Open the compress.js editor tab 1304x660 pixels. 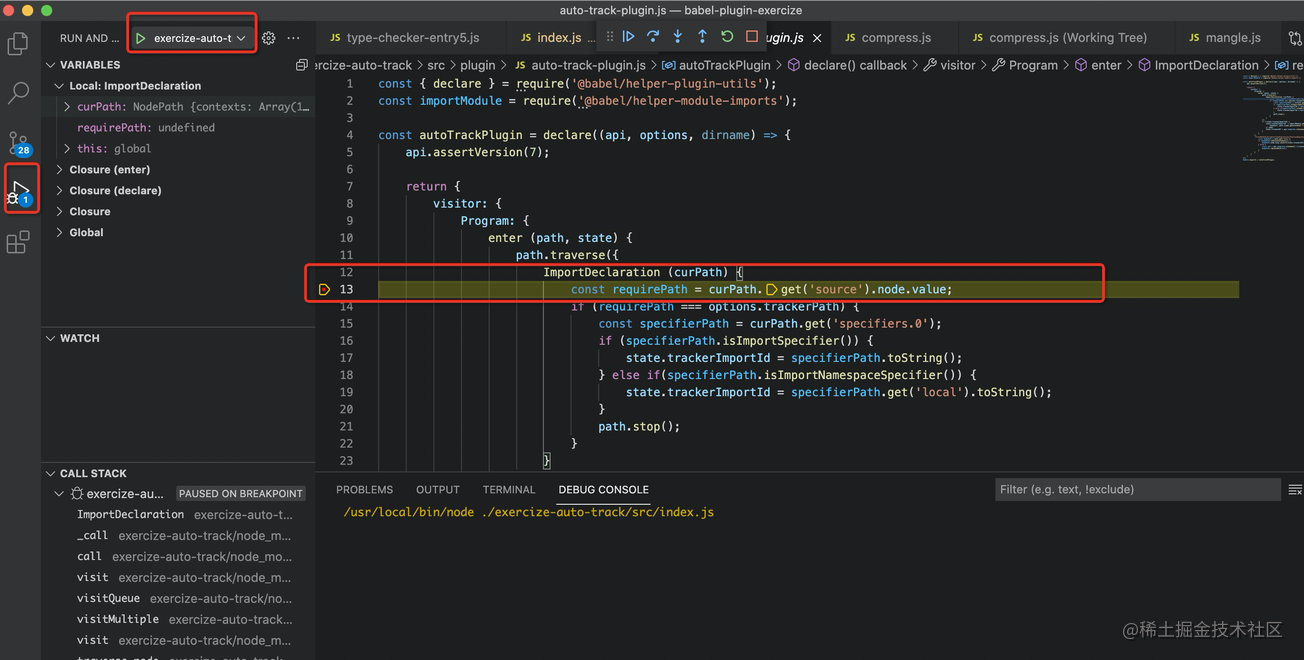pyautogui.click(x=895, y=38)
